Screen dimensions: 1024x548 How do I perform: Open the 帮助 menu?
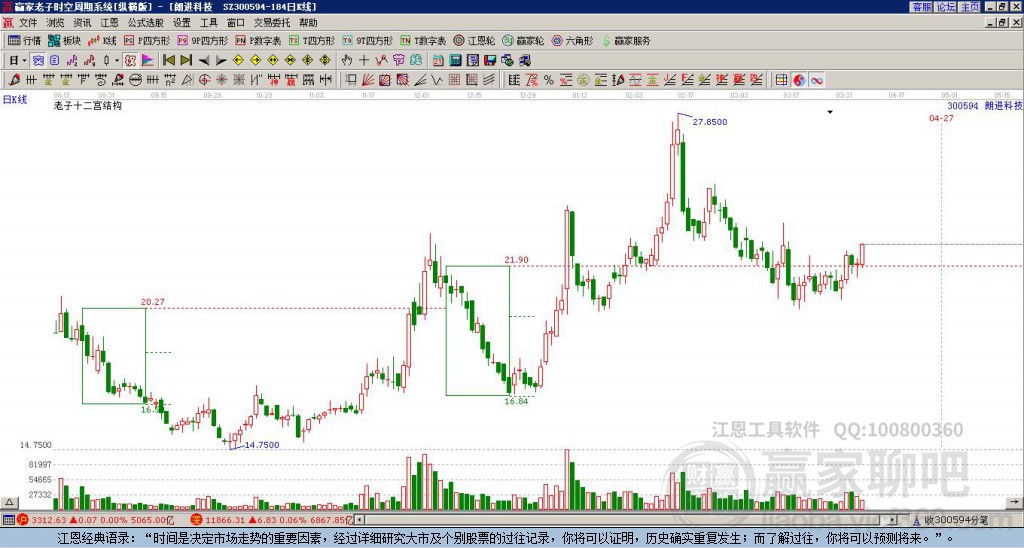click(x=308, y=23)
